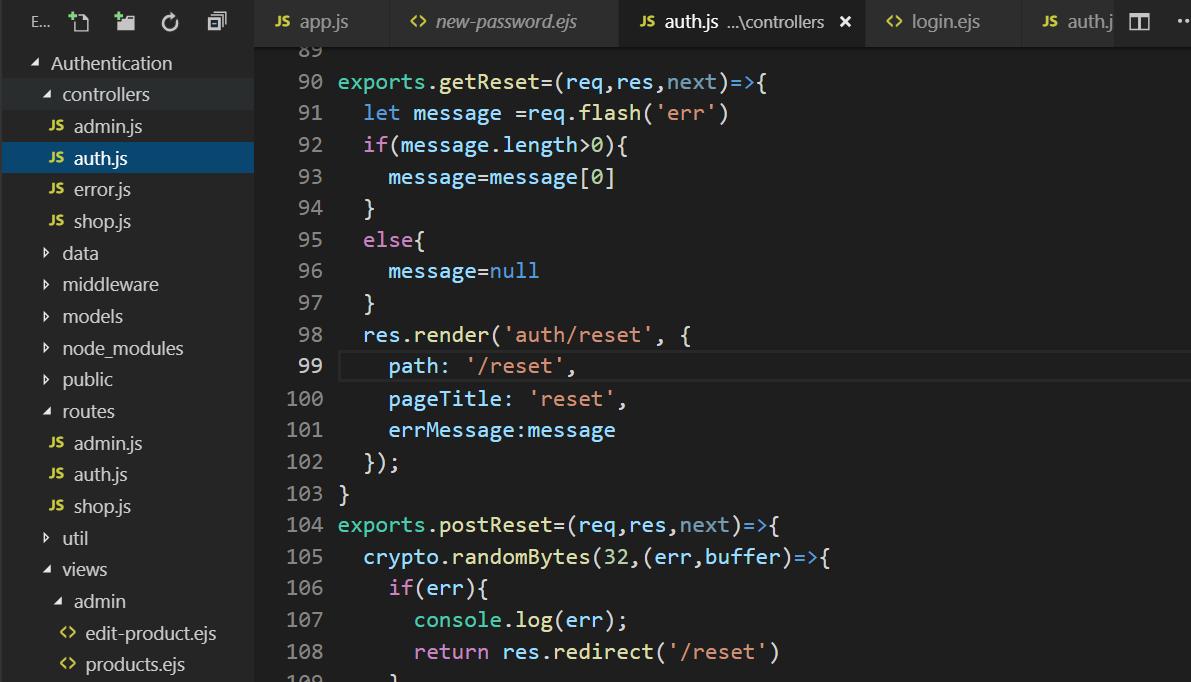
Task: Open auth.js in routes folder
Action: [100, 475]
